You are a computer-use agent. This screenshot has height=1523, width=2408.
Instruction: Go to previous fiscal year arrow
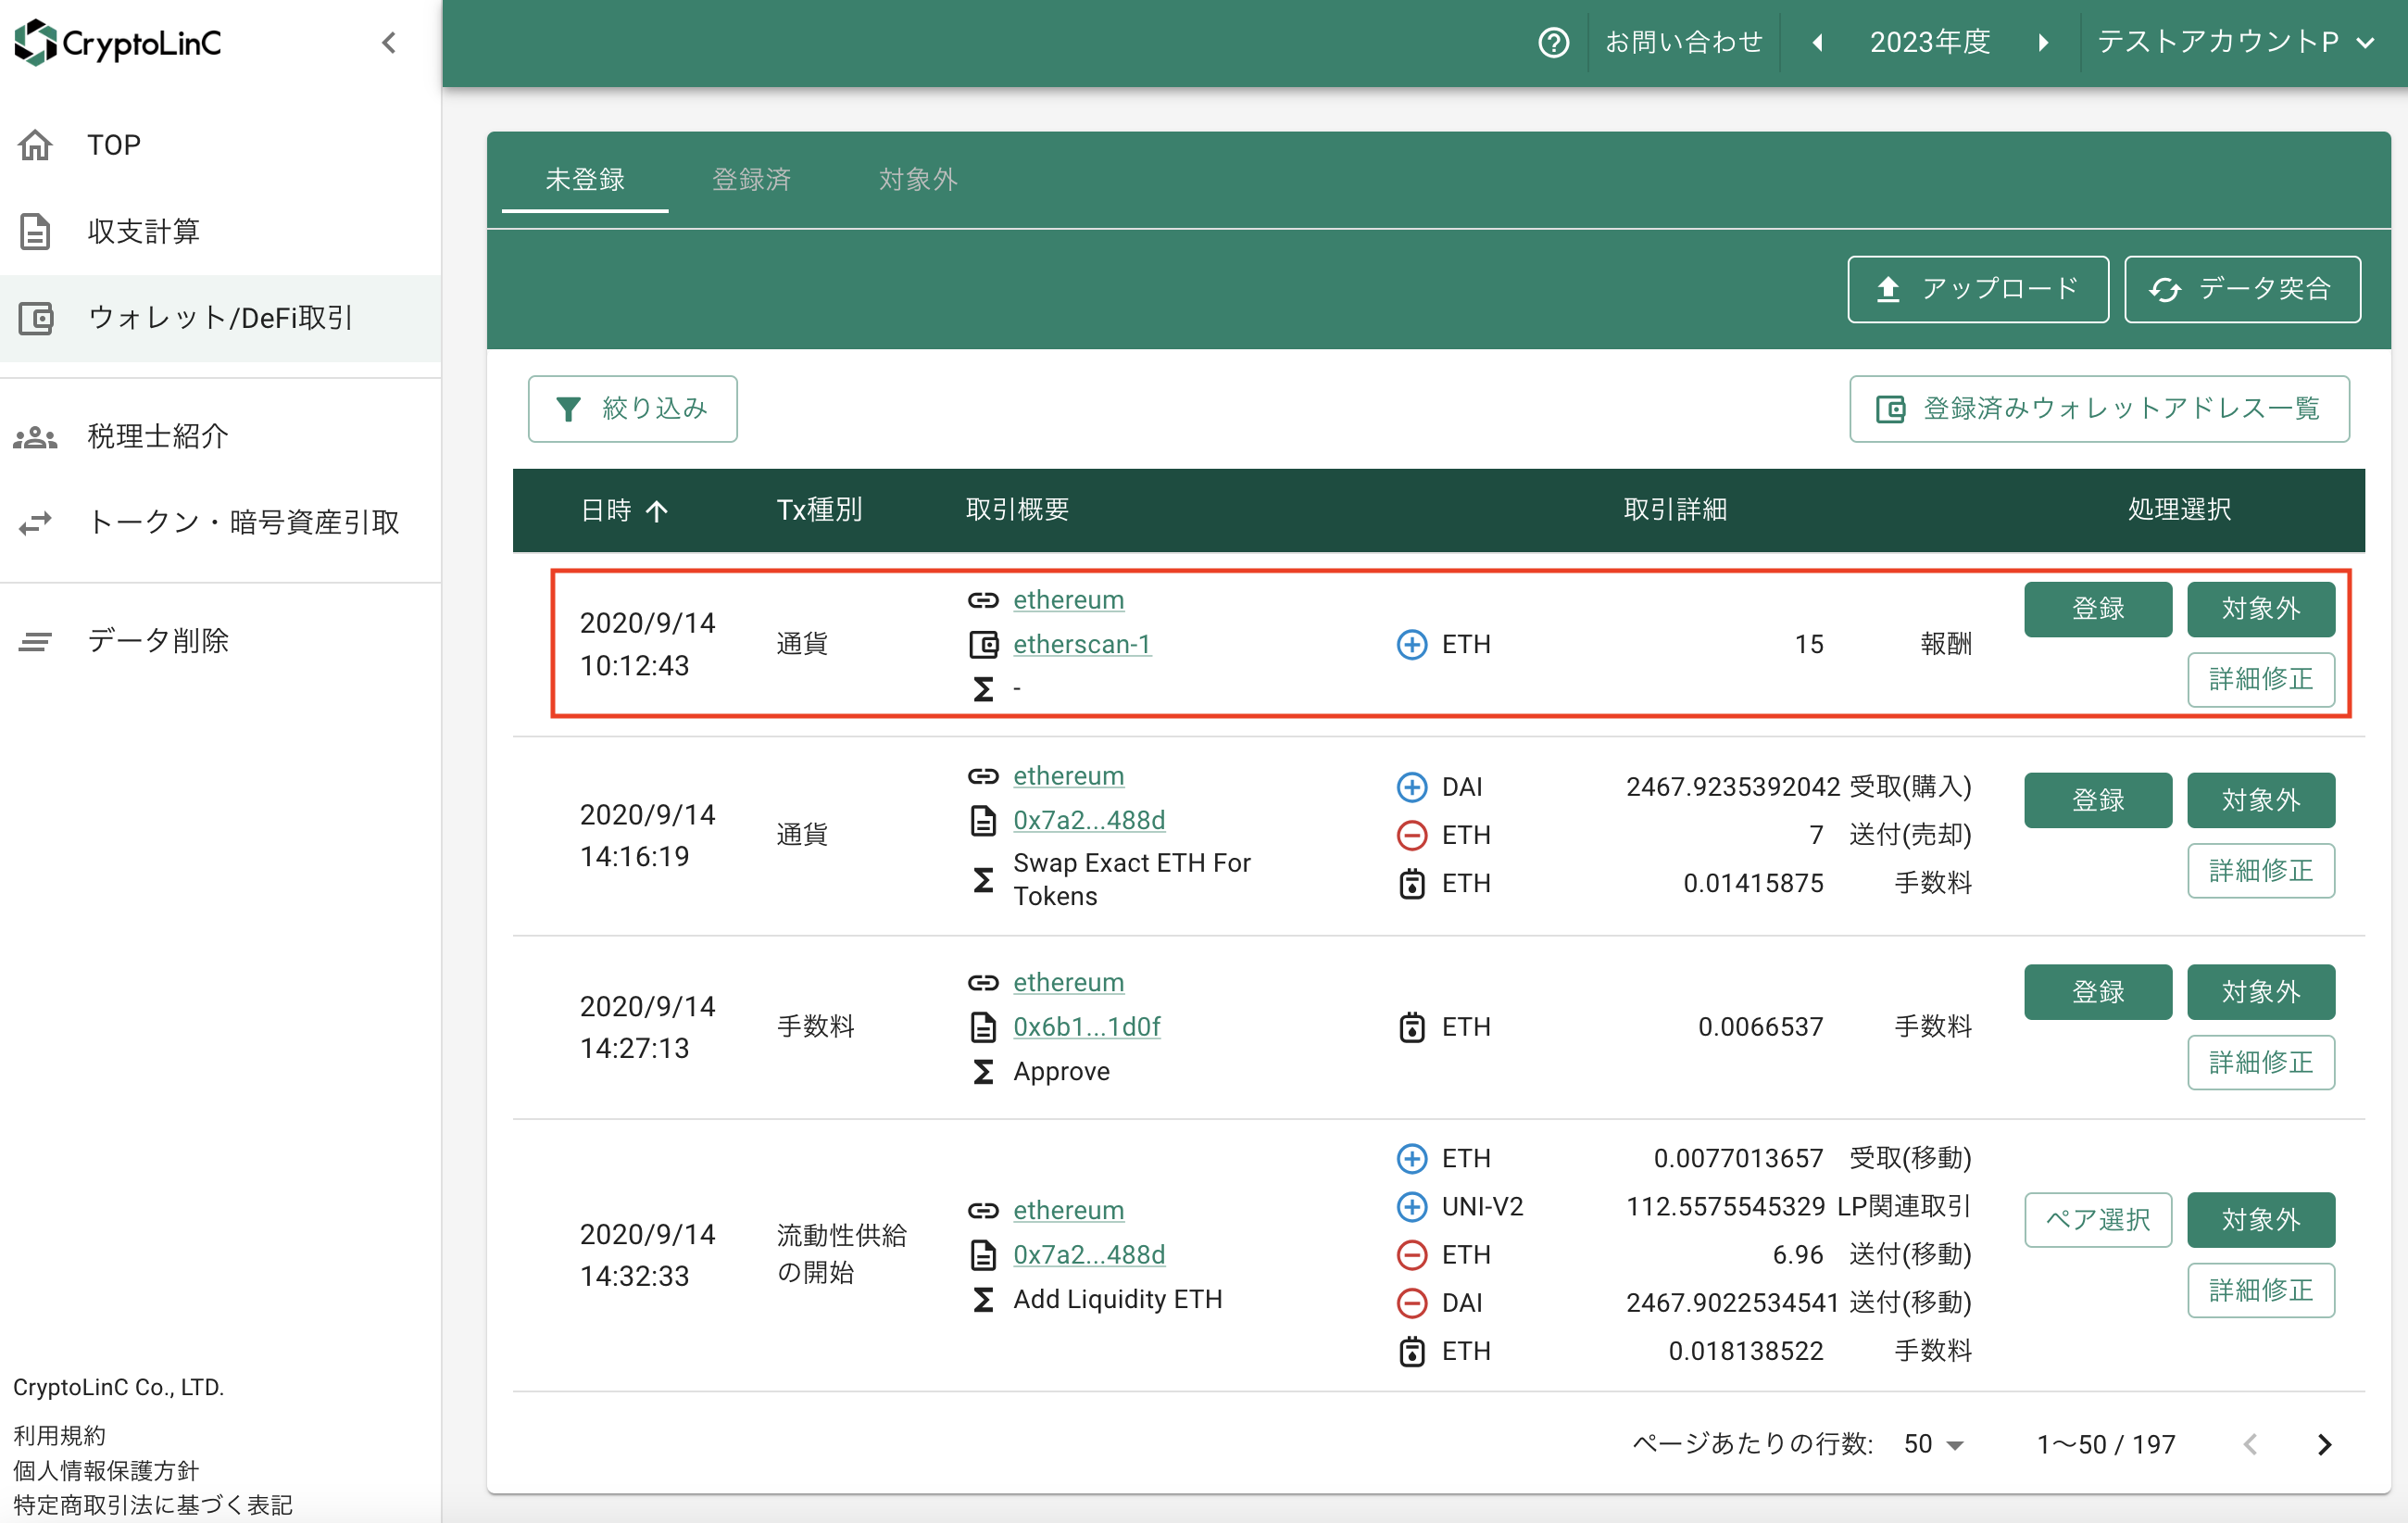click(x=1818, y=42)
